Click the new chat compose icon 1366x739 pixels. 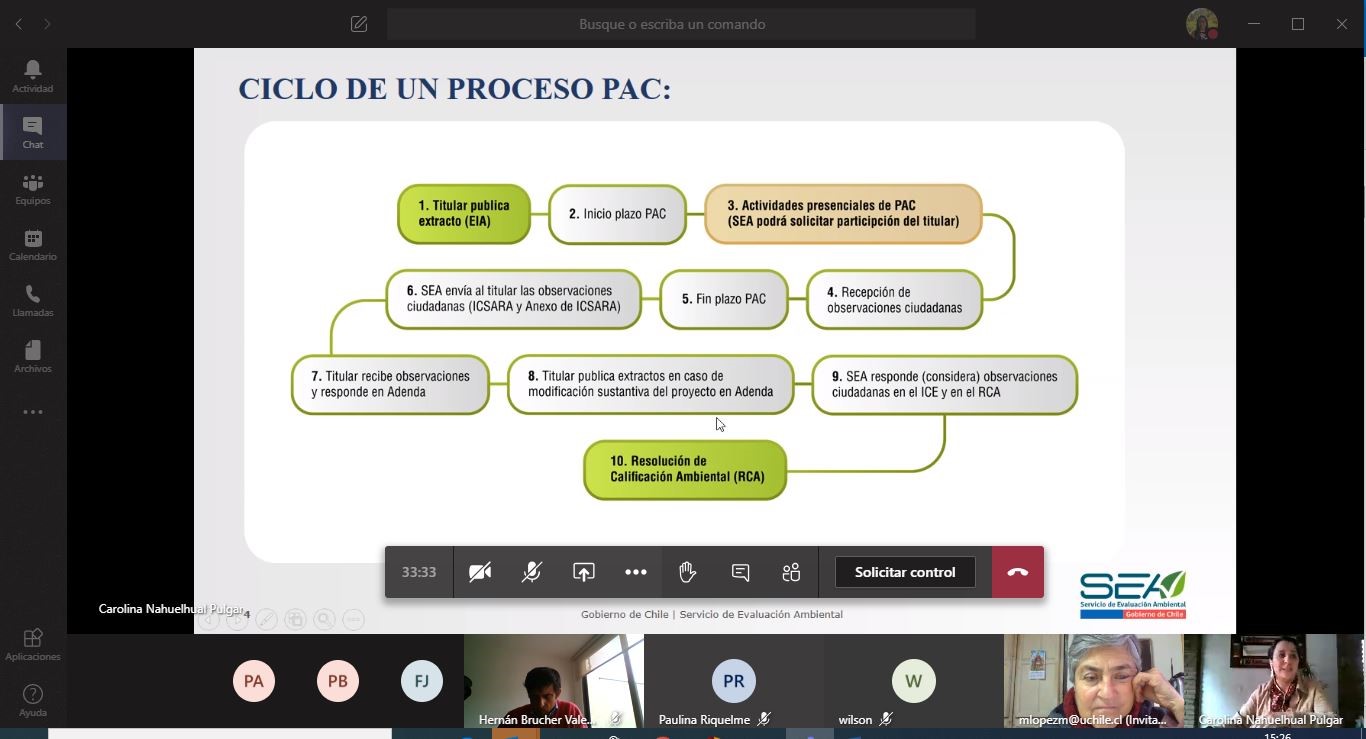359,24
